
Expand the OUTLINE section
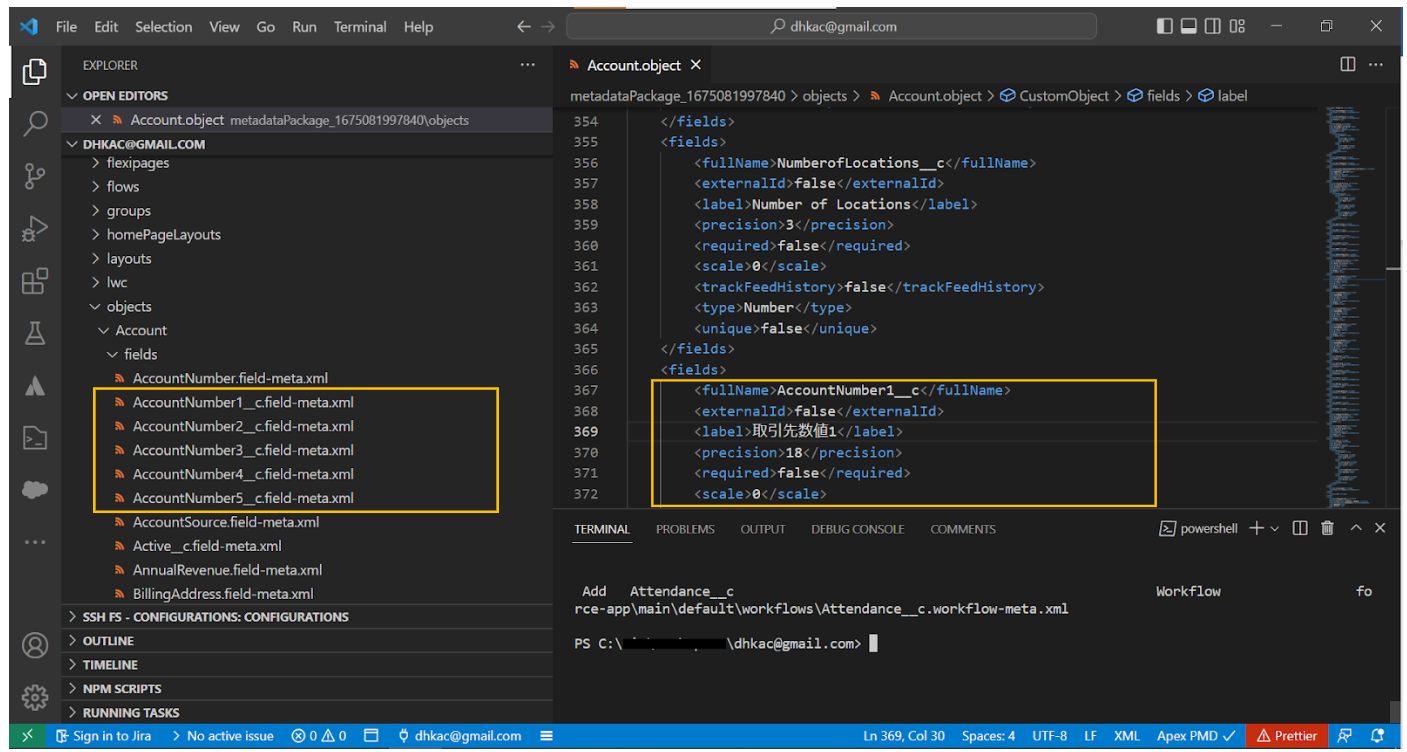tap(108, 641)
